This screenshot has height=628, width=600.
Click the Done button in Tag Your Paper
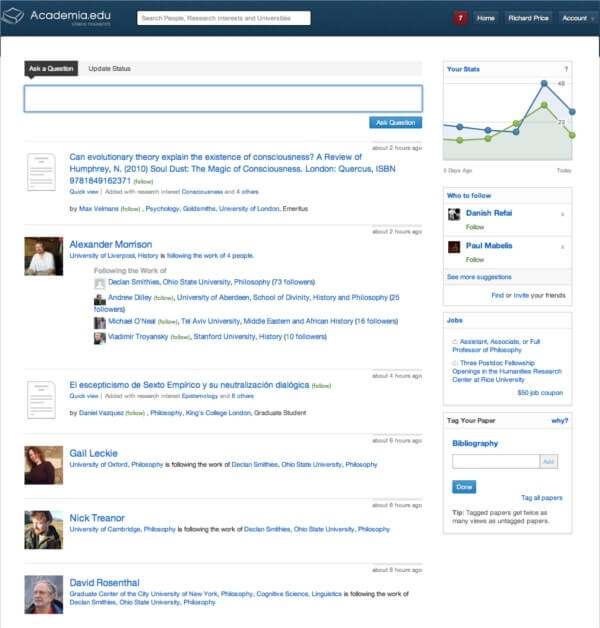(x=464, y=486)
